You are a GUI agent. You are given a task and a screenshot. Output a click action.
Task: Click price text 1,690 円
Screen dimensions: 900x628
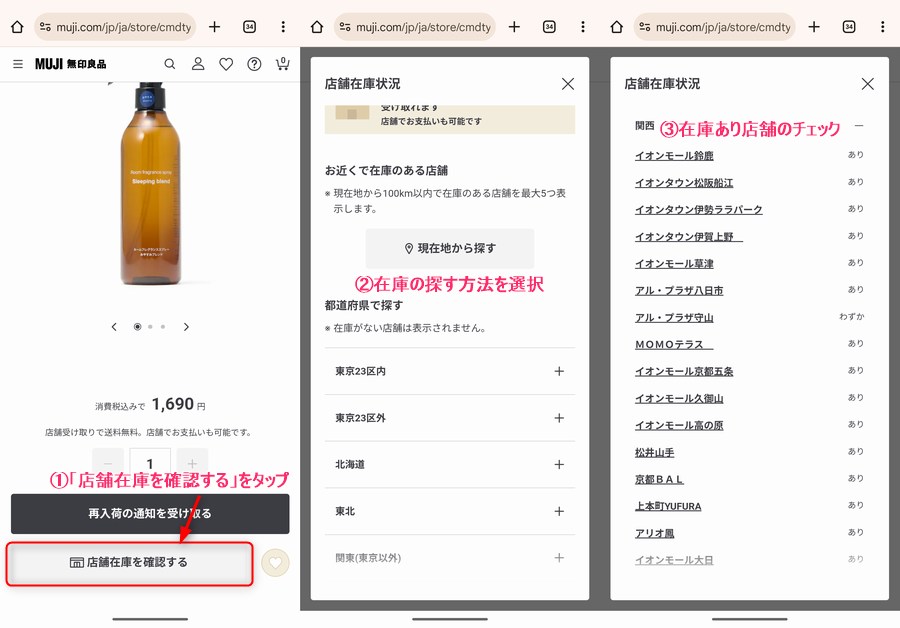179,404
